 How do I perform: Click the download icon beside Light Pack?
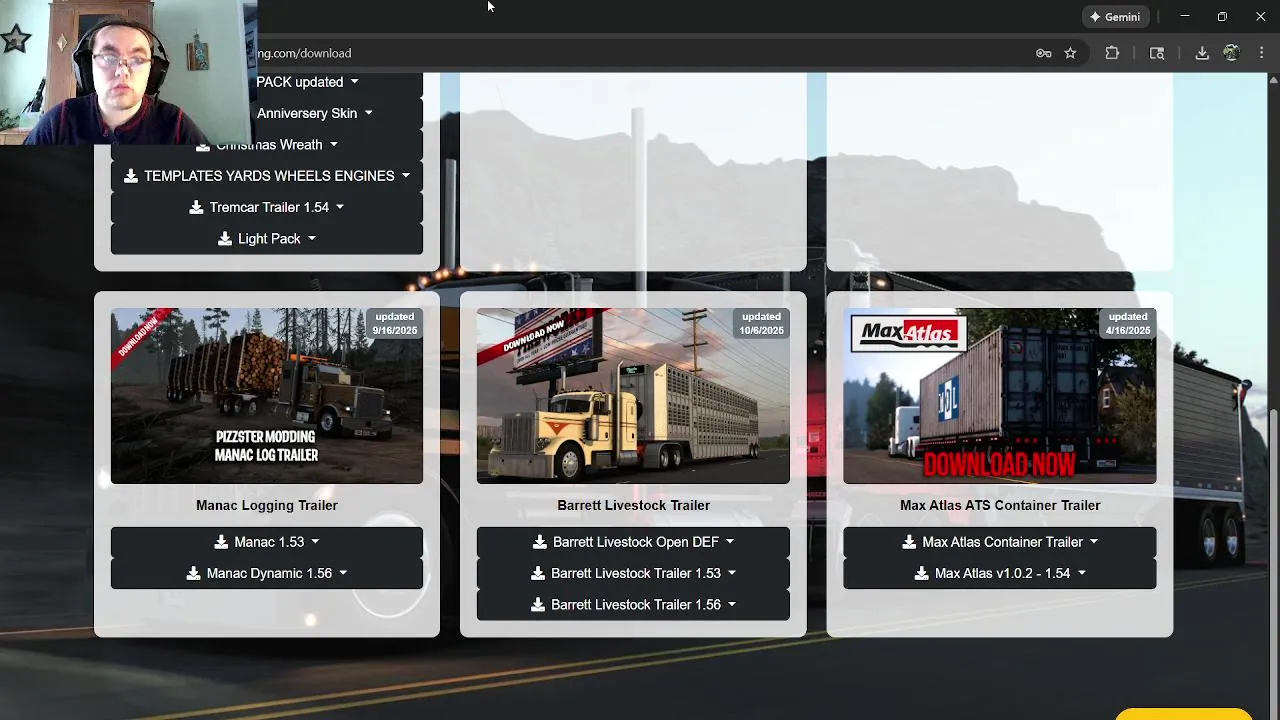[x=225, y=239]
